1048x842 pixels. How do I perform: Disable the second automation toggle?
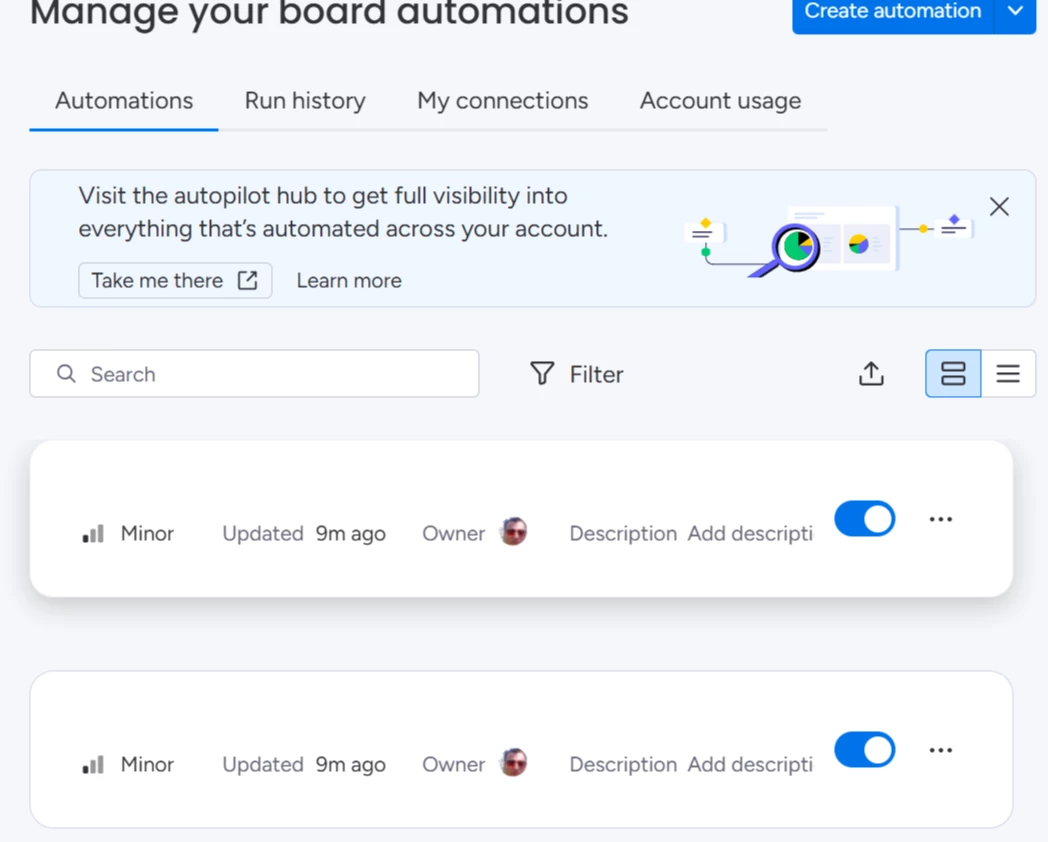point(865,750)
